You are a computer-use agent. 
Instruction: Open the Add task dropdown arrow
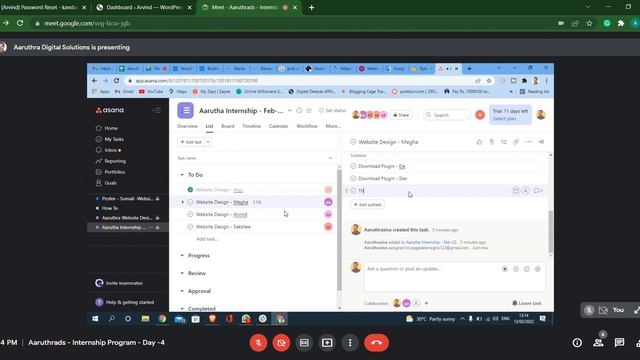(208, 142)
